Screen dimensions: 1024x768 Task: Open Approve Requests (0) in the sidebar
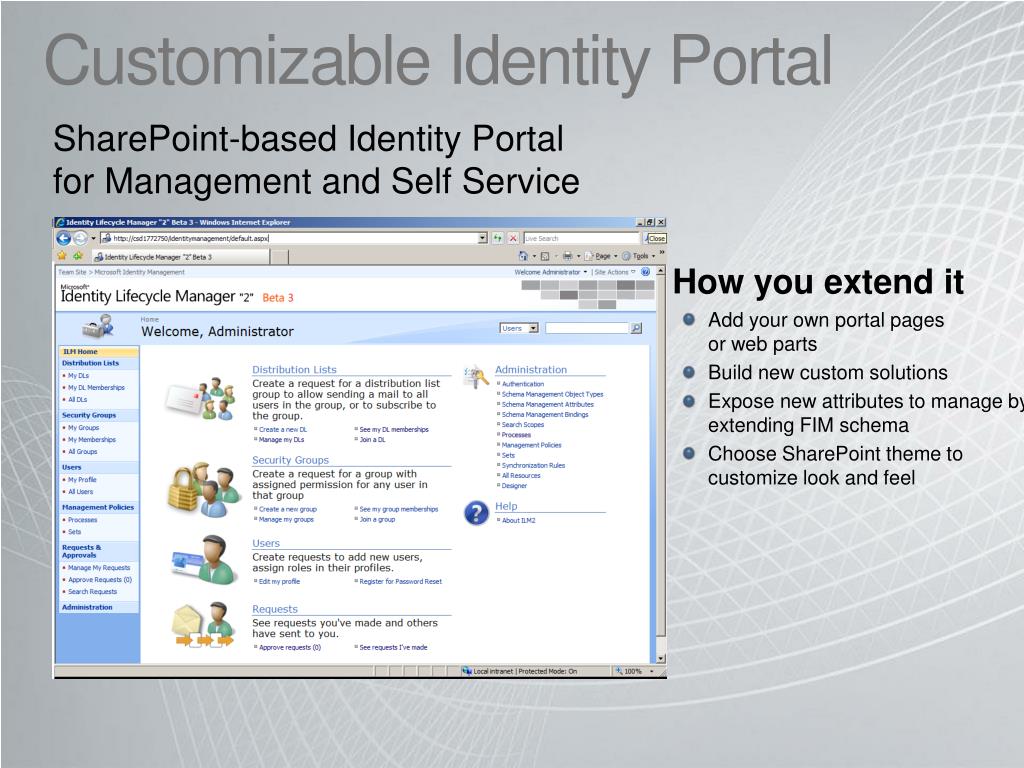(x=100, y=580)
